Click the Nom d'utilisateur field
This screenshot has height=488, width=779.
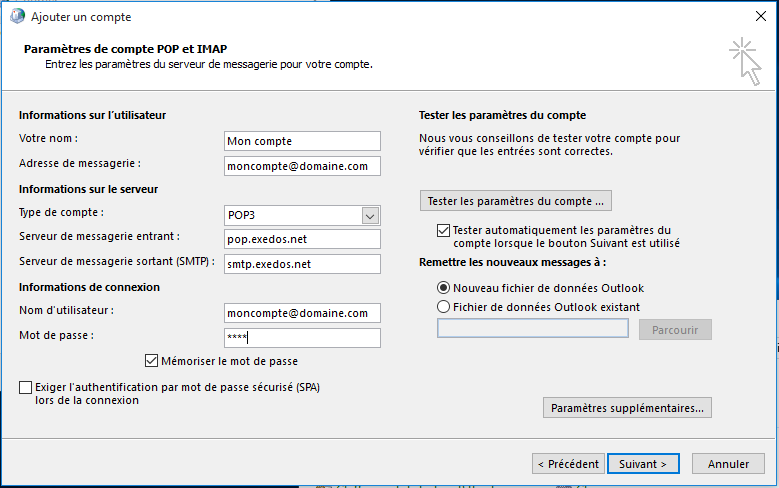click(302, 313)
